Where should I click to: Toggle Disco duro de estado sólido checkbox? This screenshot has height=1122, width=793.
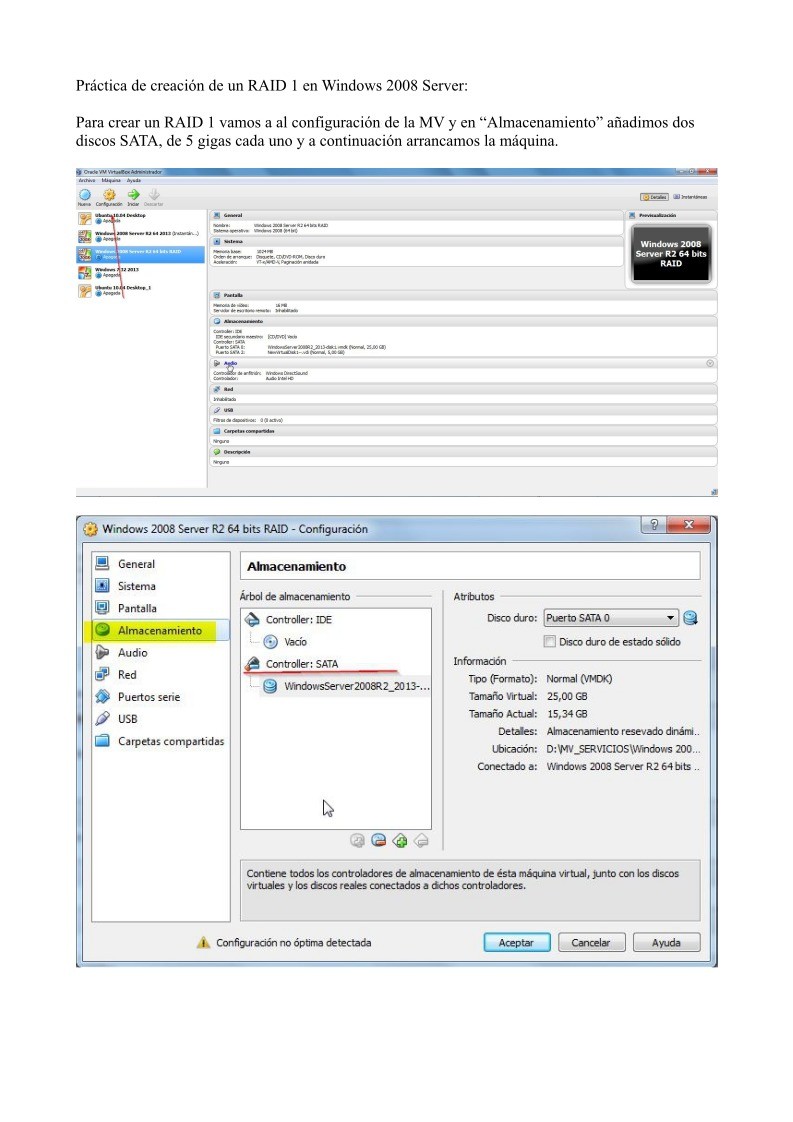point(550,642)
